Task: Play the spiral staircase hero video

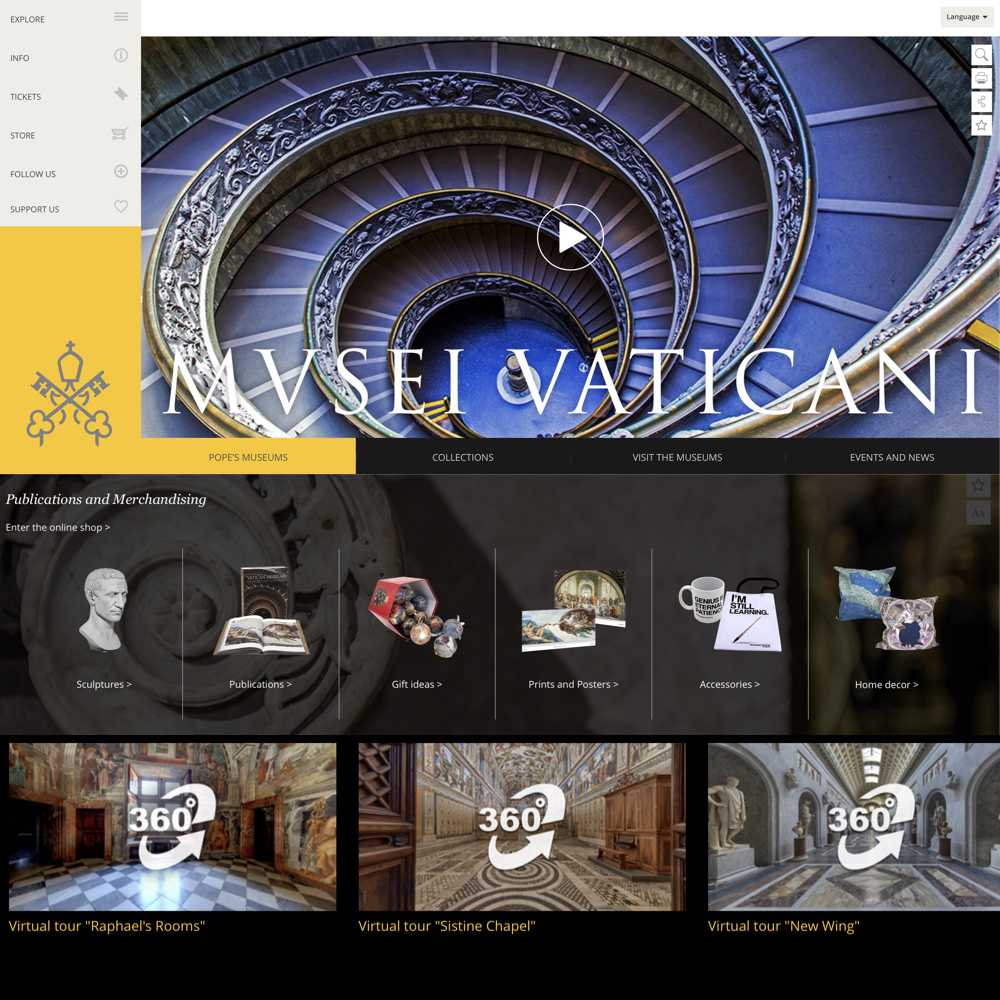Action: (570, 237)
